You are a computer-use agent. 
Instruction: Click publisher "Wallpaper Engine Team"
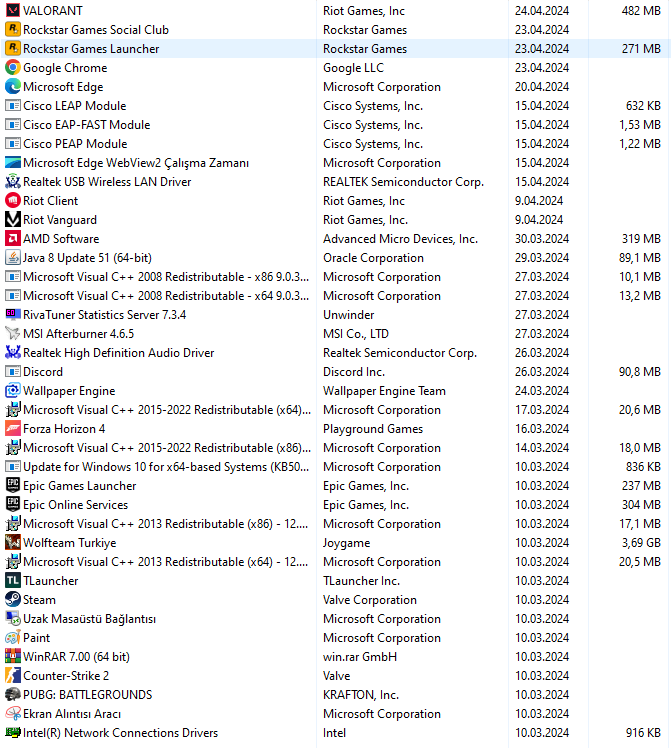coord(384,391)
